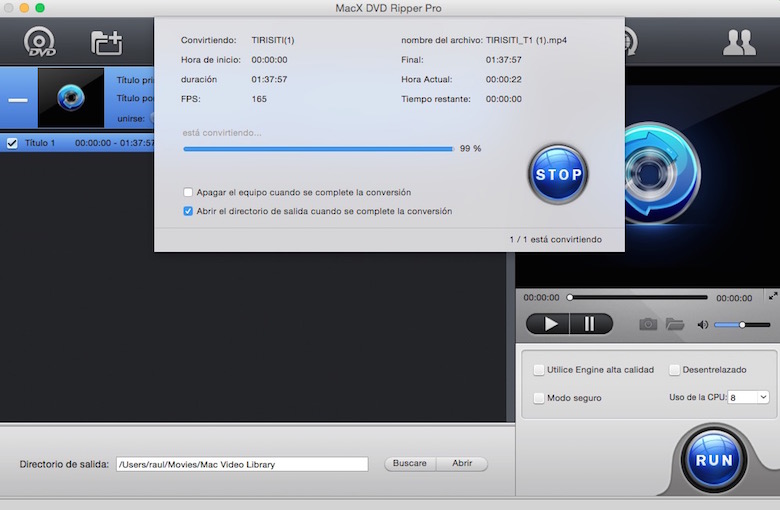Click the 99 % progress value

tap(470, 148)
